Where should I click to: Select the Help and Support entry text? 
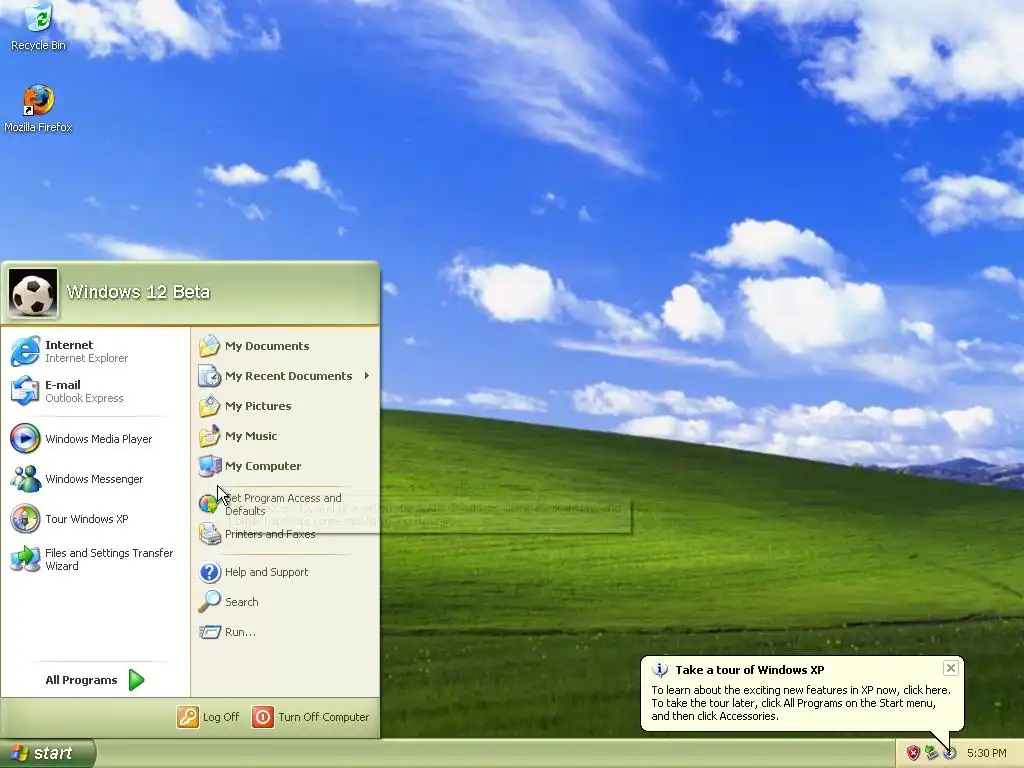266,572
